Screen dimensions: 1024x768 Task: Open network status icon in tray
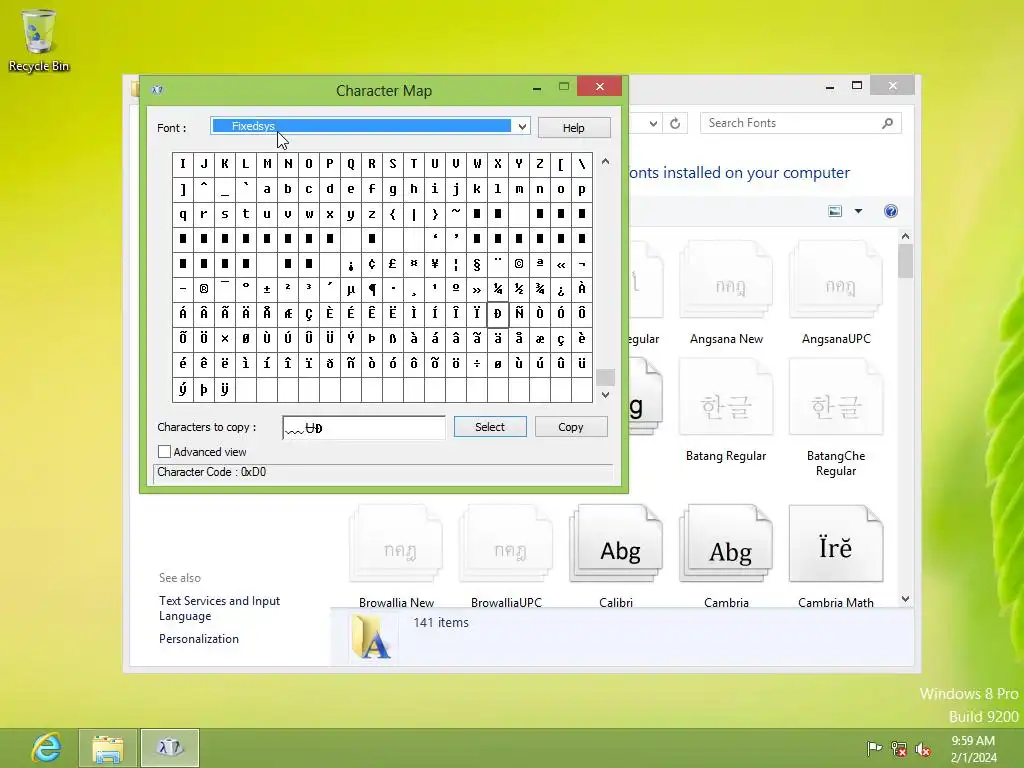899,748
